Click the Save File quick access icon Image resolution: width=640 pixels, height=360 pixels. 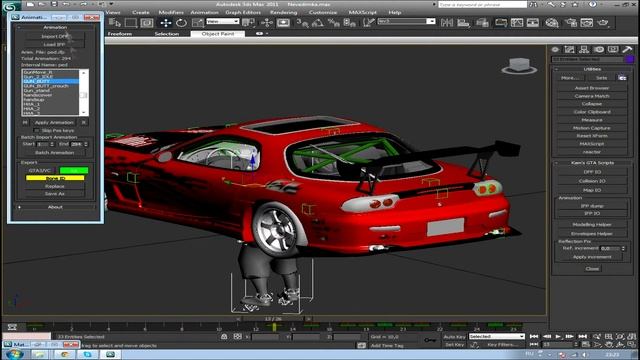(x=54, y=4)
